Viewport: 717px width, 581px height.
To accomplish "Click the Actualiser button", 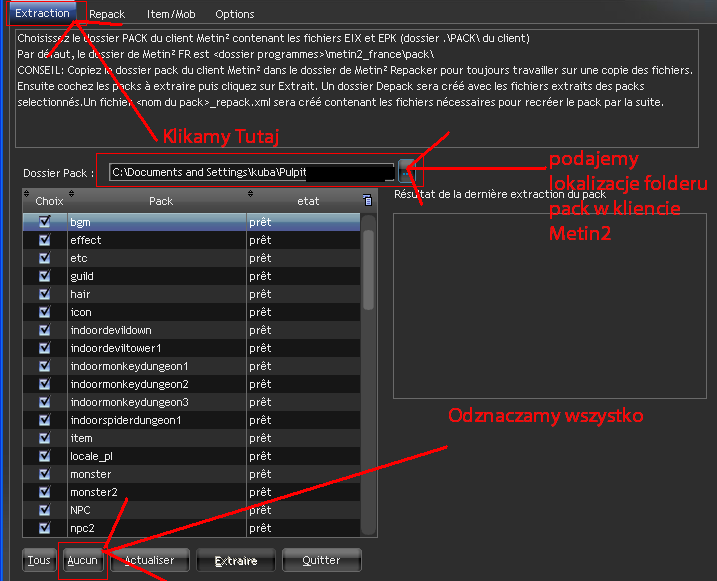I will [x=150, y=560].
